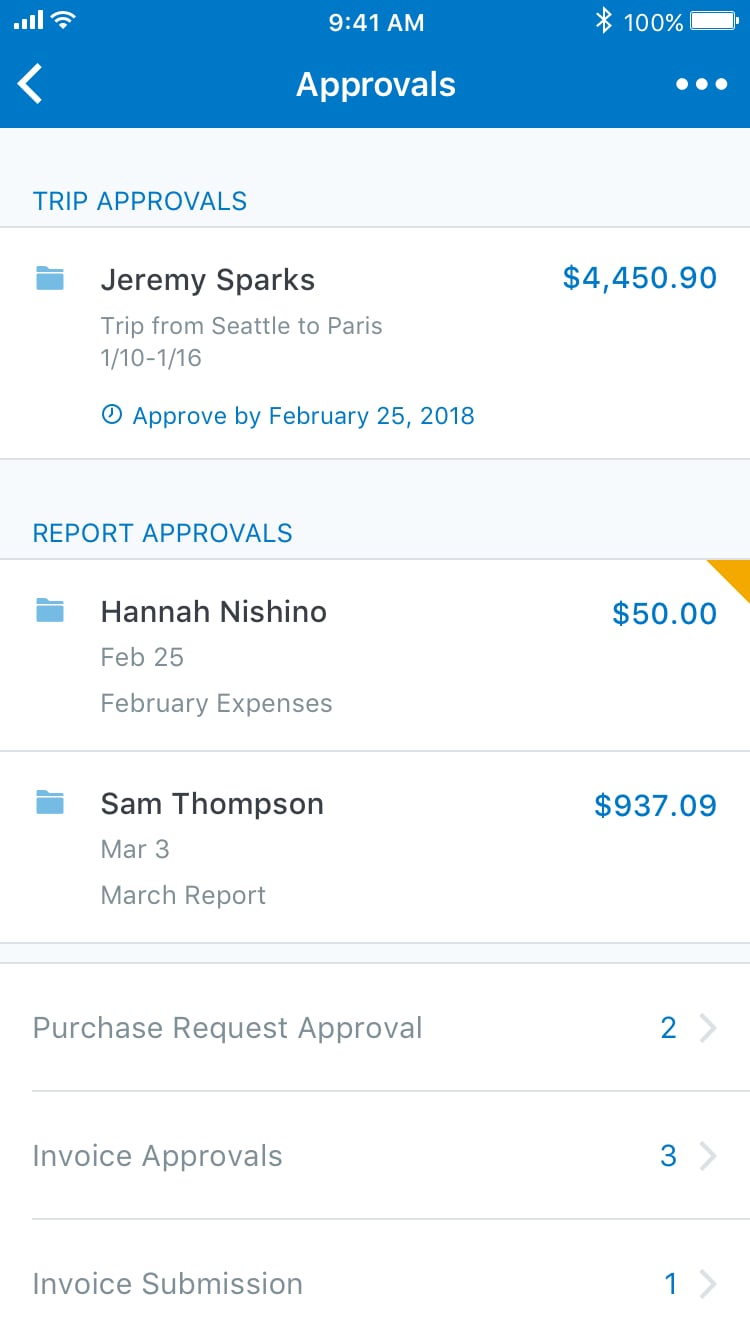This screenshot has width=750, height=1334.
Task: Tap the clock icon near approve-by date
Action: (112, 415)
